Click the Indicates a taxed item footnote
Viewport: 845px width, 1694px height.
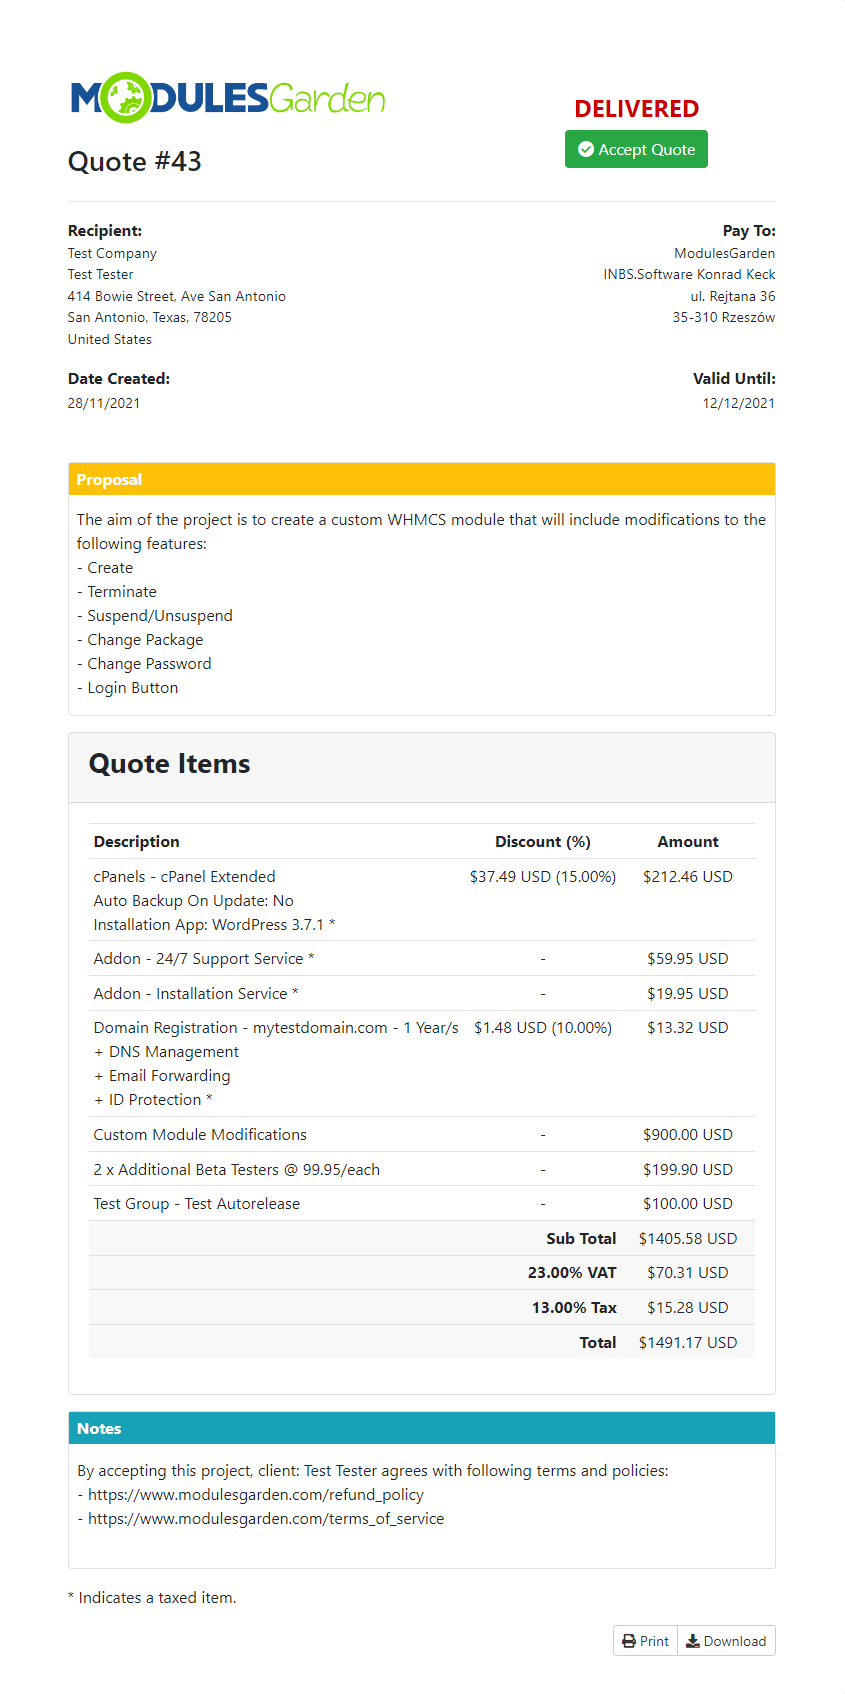click(x=152, y=1597)
